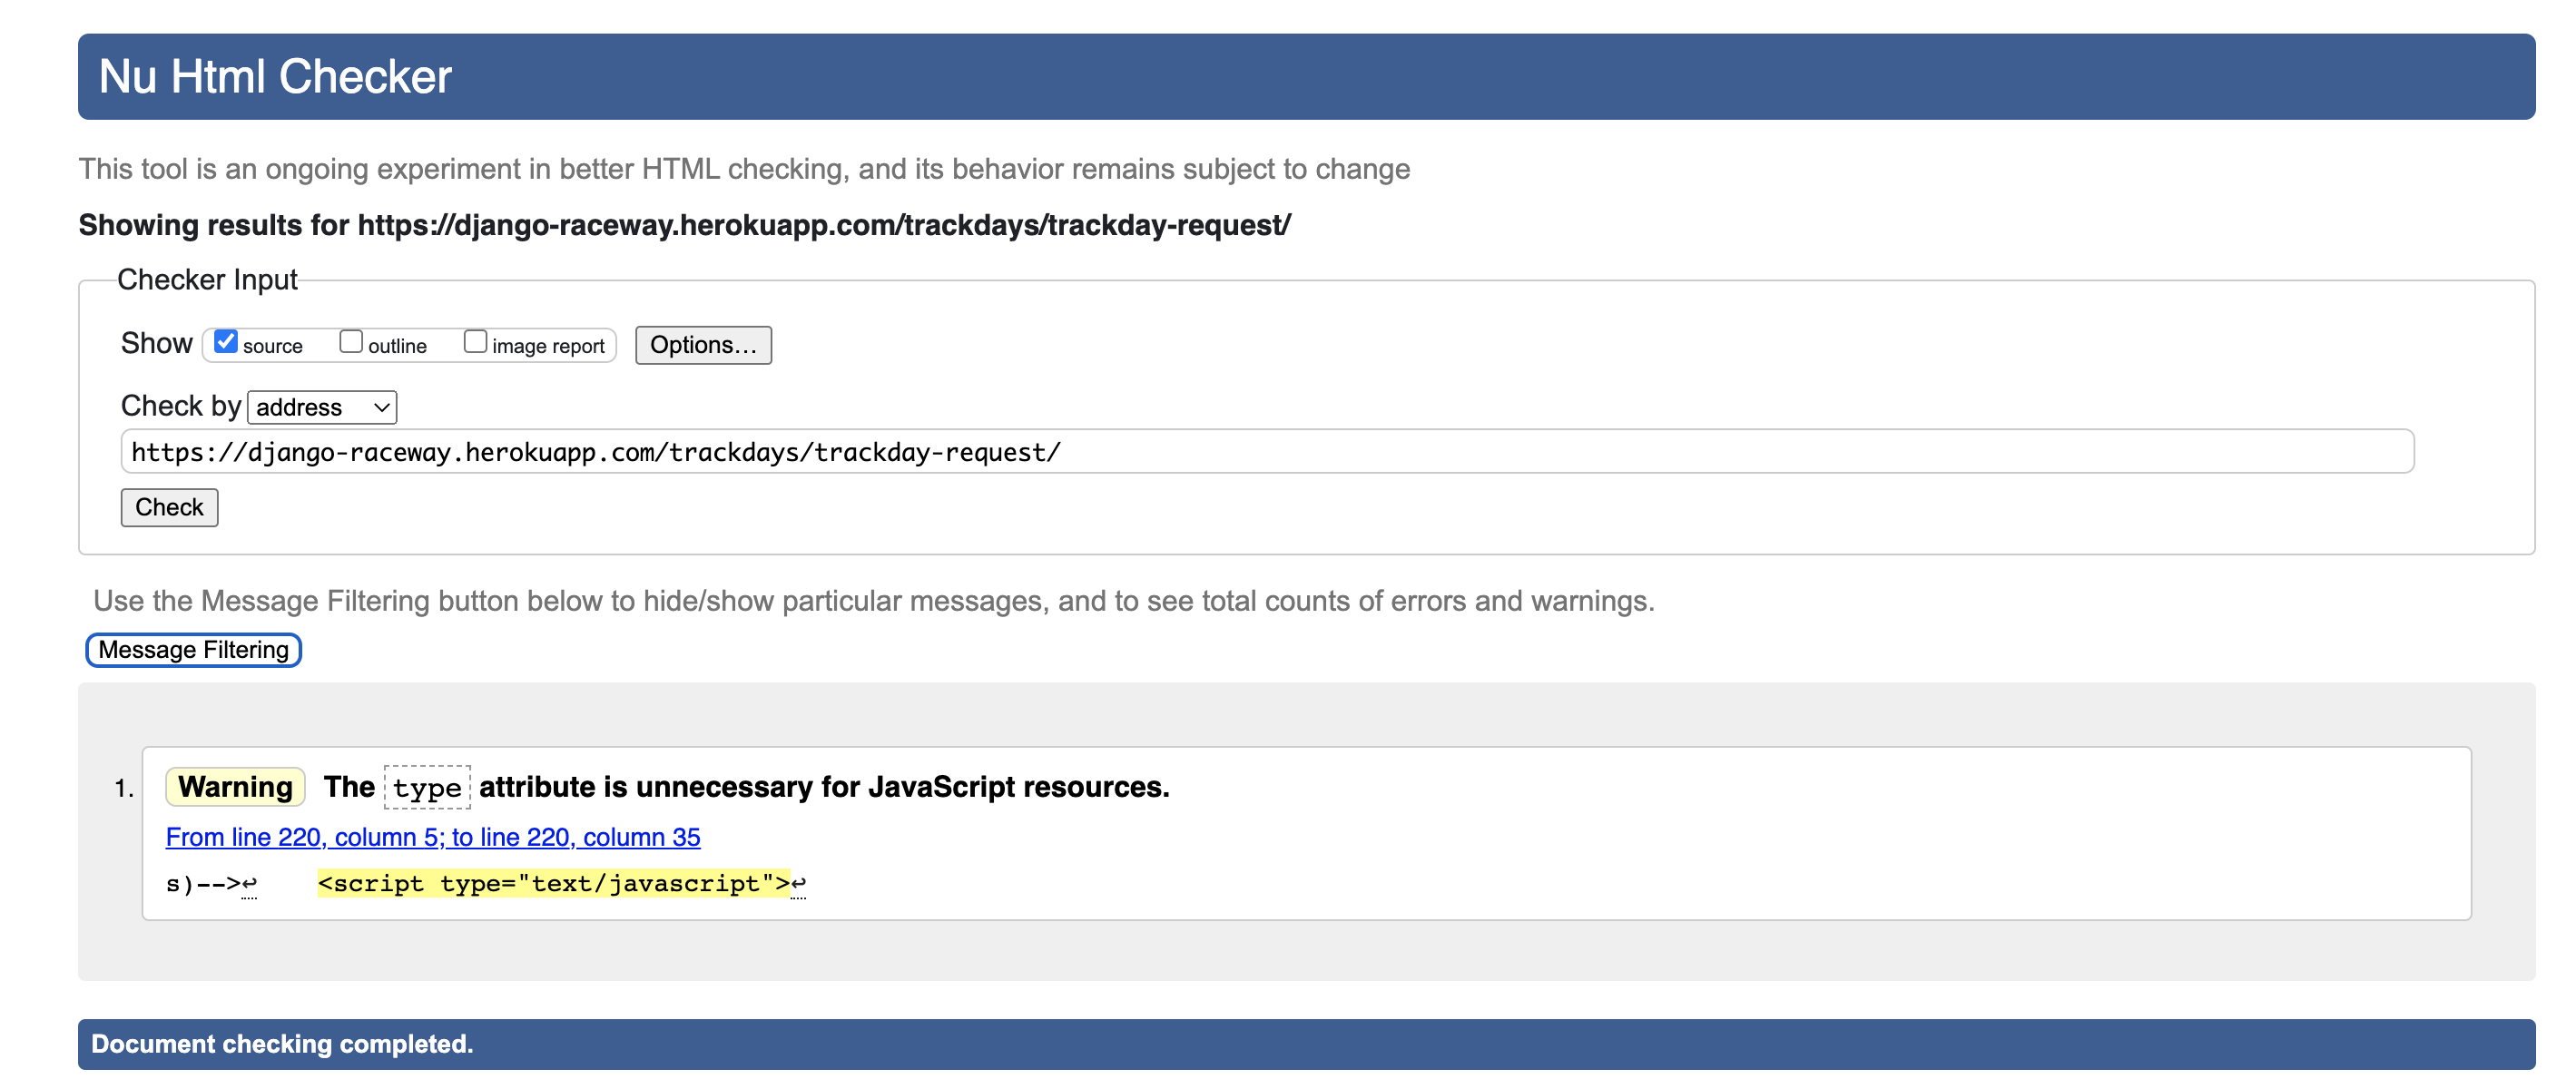Expand the Check by address dropdown
Image resolution: width=2576 pixels, height=1089 pixels.
click(322, 406)
